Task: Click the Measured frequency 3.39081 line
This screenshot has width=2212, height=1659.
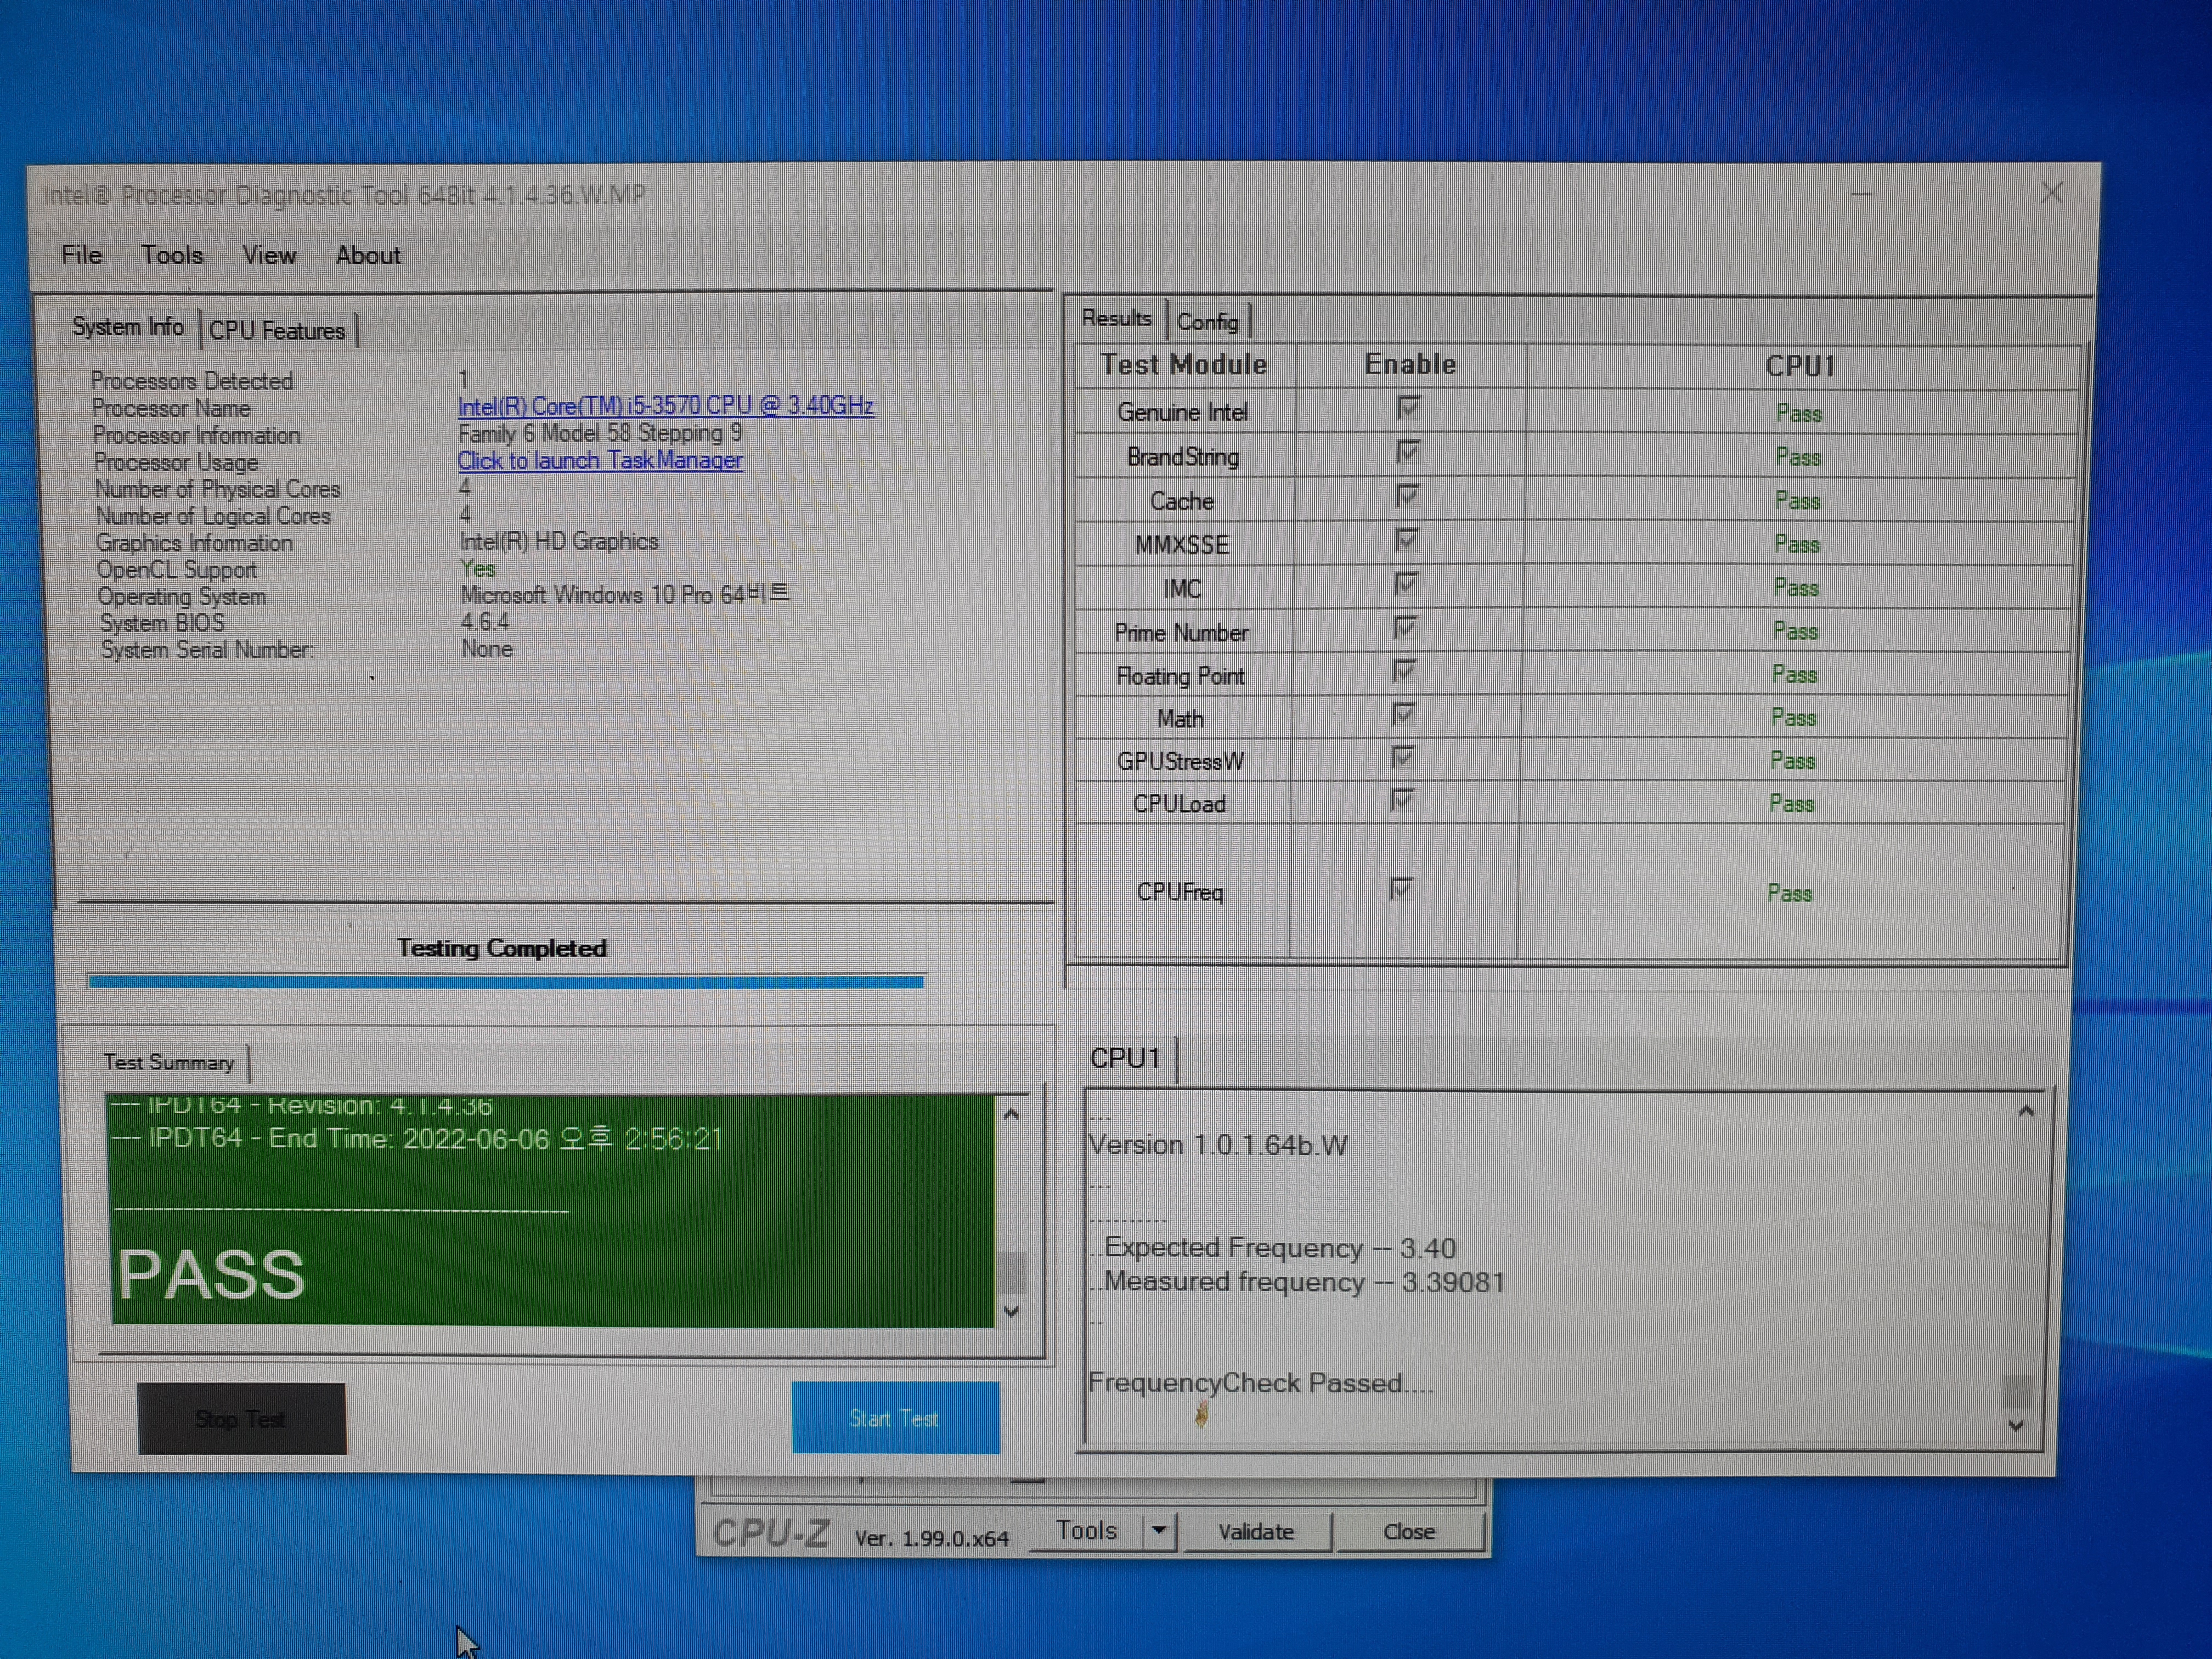Action: coord(1297,1282)
